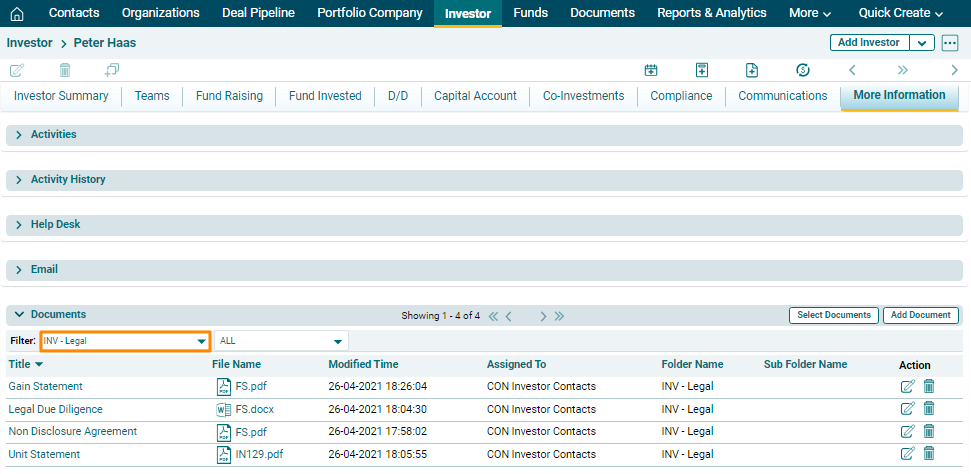Open the ALL filter dropdown
971x474 pixels.
tap(281, 341)
